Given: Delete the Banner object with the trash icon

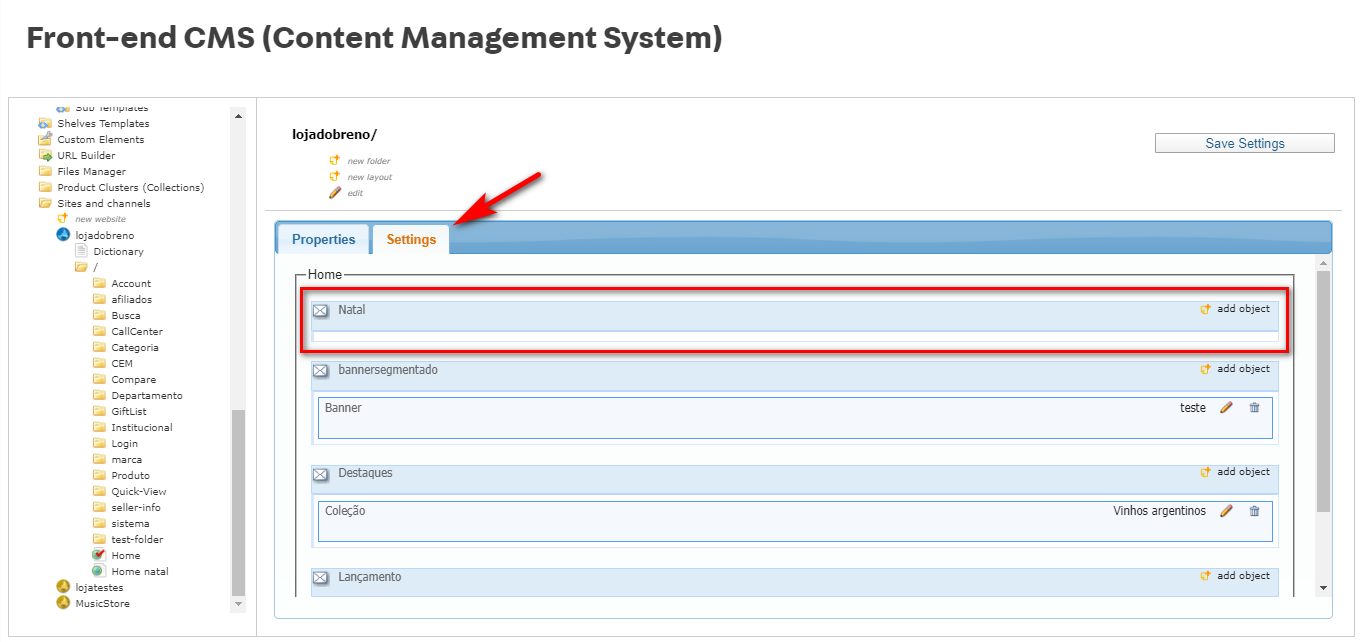Looking at the screenshot, I should click(x=1254, y=408).
